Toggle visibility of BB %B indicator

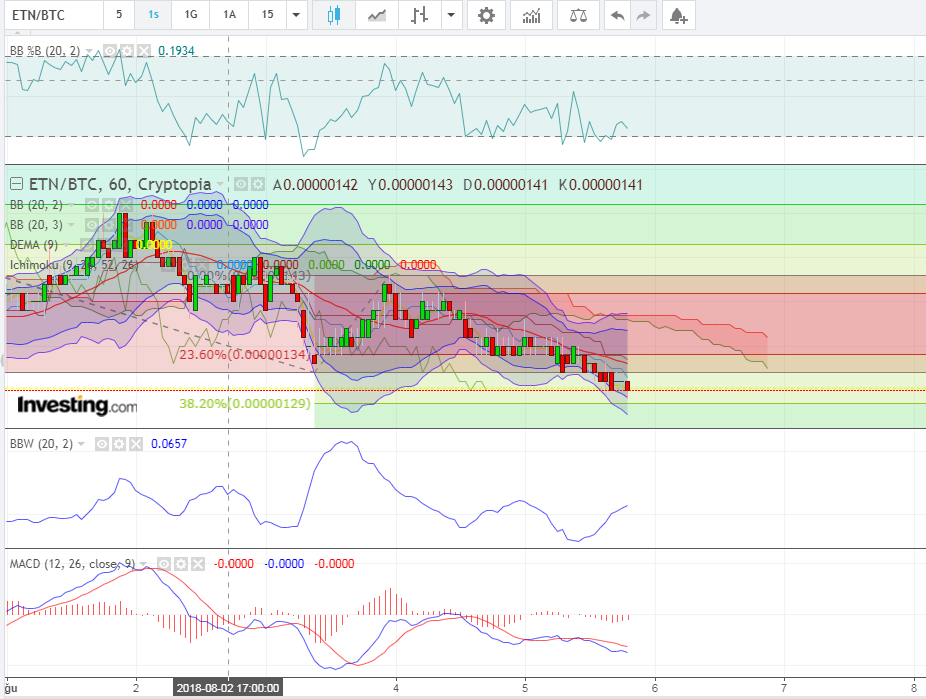pos(109,51)
